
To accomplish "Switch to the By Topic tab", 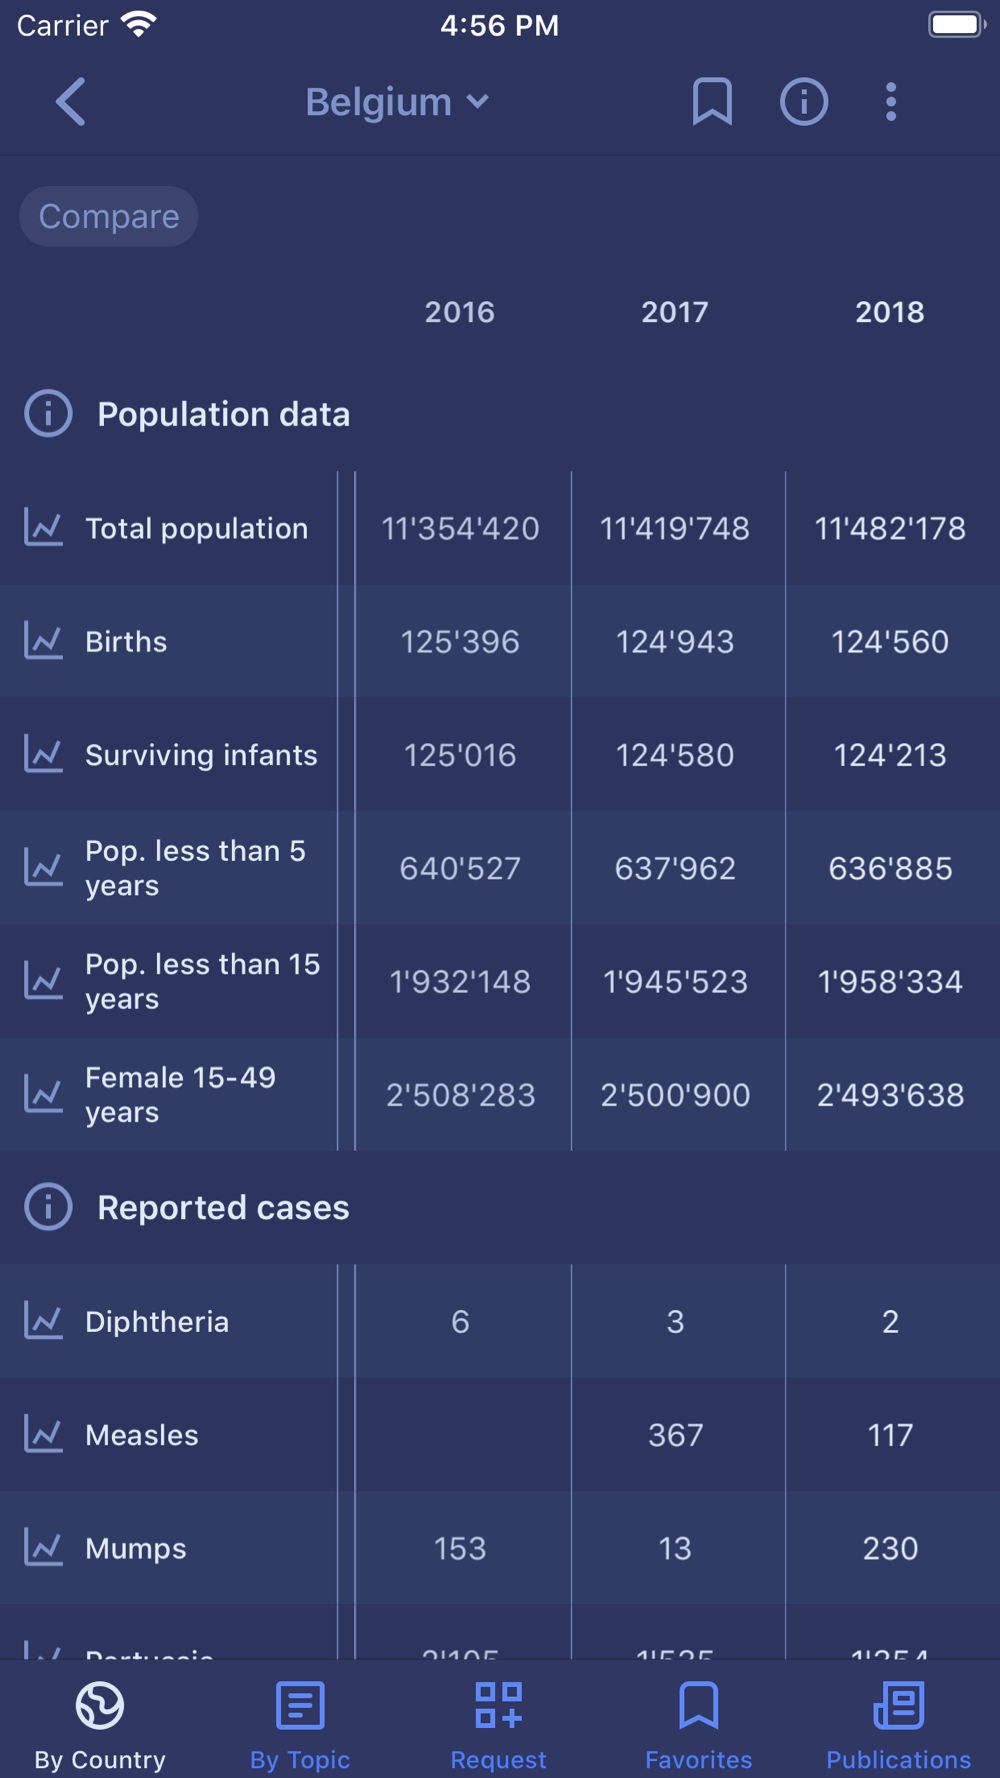I will (x=300, y=1725).
